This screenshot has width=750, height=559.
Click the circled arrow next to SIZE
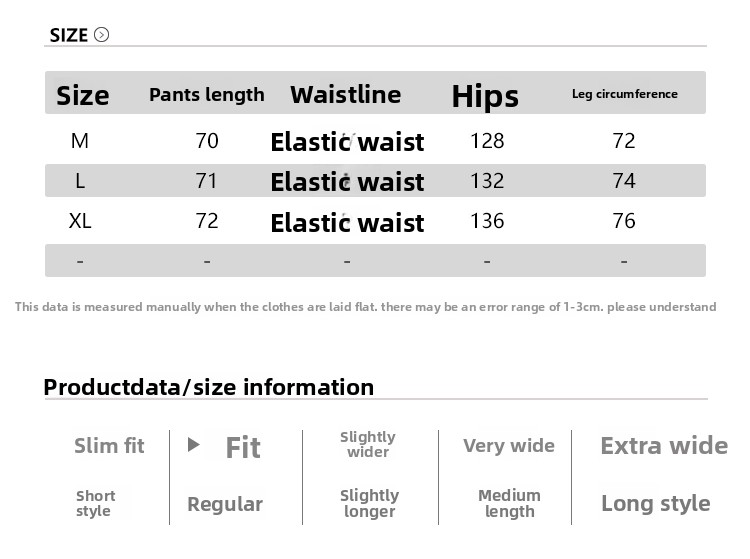coord(101,35)
